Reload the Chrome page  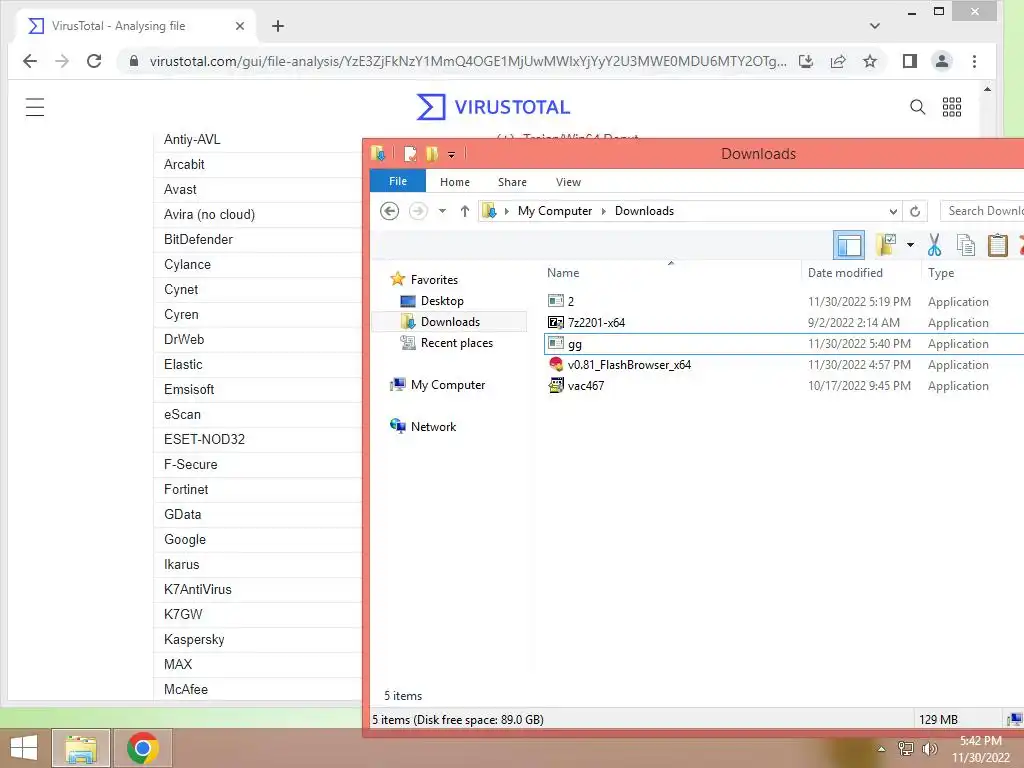94,61
